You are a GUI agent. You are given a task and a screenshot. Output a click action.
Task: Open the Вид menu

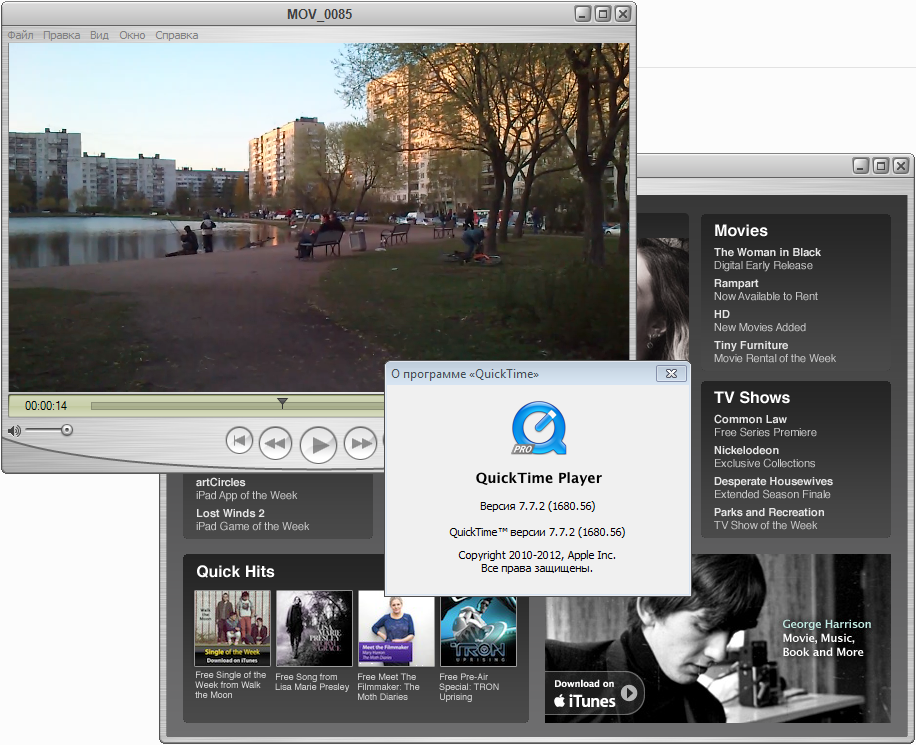pos(99,35)
